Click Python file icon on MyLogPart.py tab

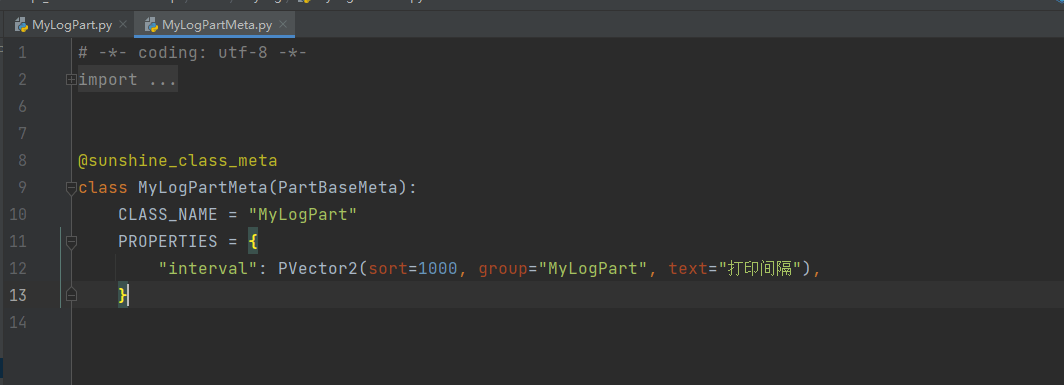pyautogui.click(x=22, y=25)
